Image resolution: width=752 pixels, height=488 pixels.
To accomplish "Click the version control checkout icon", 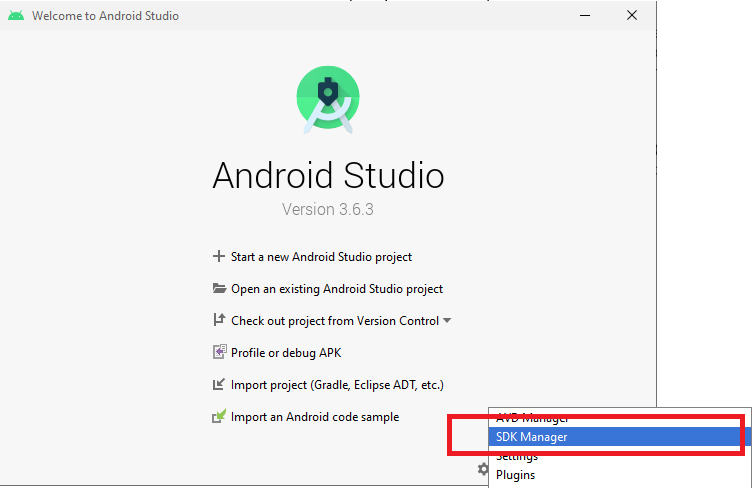I will [x=219, y=320].
